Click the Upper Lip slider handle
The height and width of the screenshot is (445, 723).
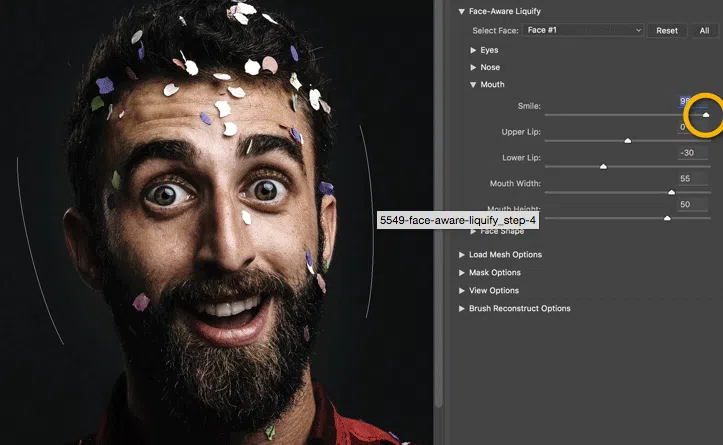pyautogui.click(x=628, y=140)
